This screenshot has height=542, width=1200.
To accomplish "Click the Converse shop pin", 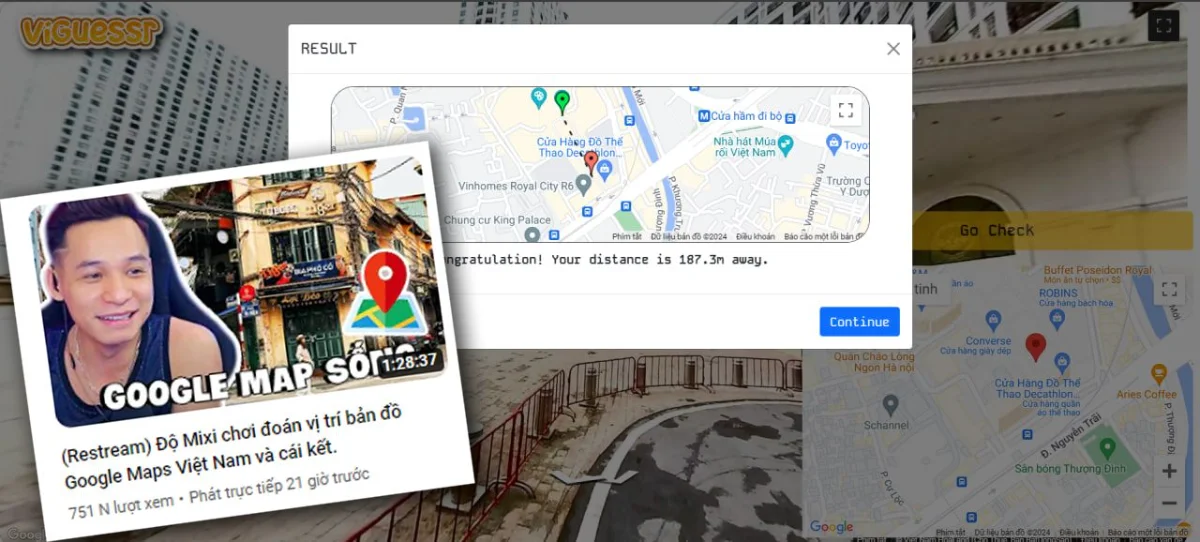I will pos(993,320).
